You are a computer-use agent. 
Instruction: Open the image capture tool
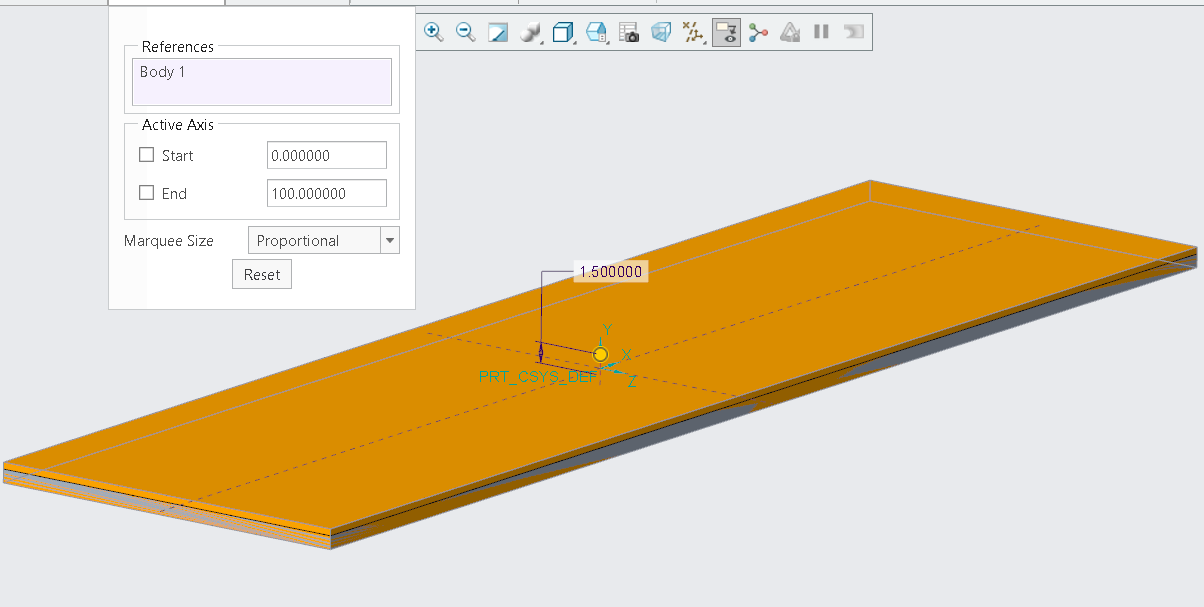[630, 32]
